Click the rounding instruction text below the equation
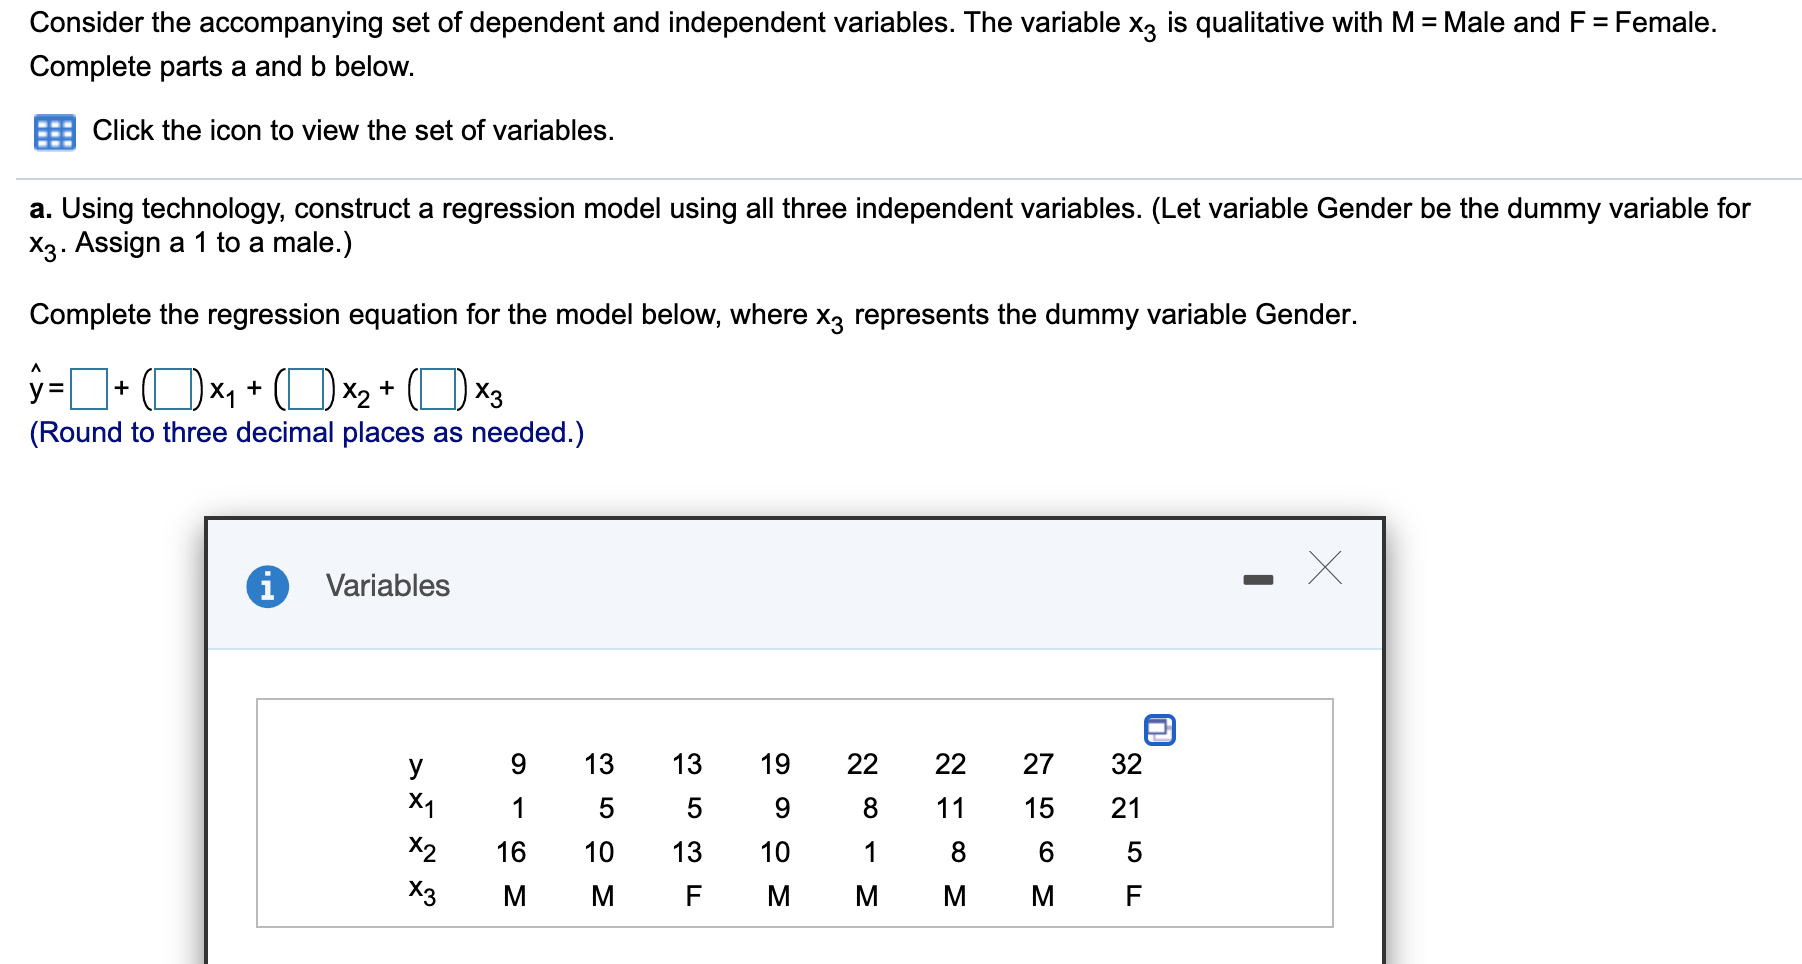Screen dimensions: 1802x964 coord(305,432)
